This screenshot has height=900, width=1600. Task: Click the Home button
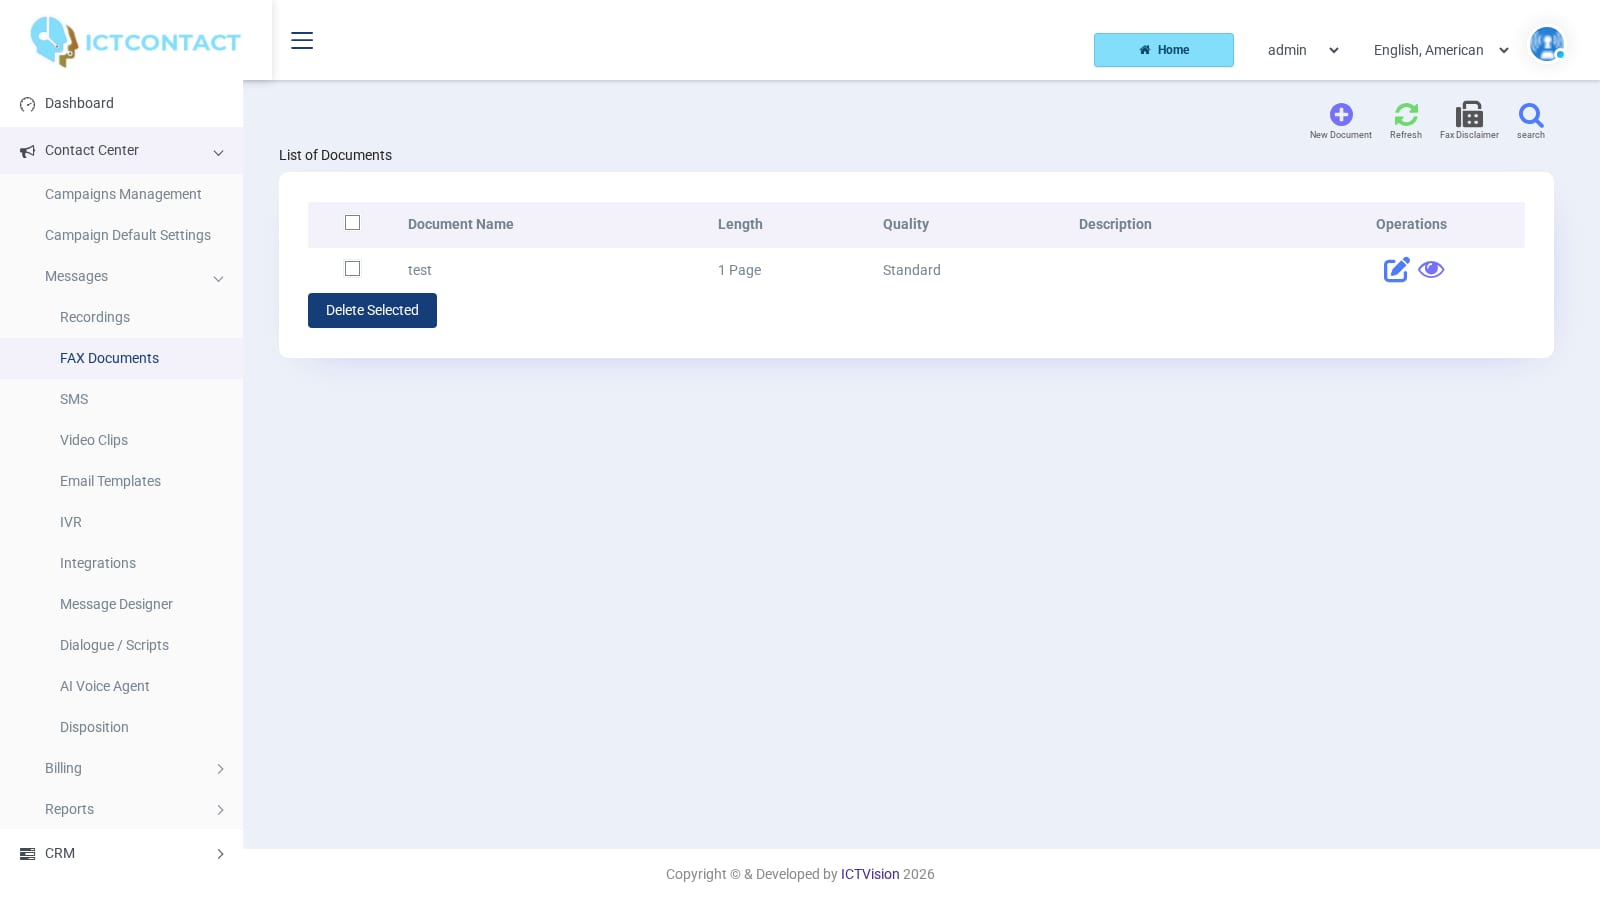pyautogui.click(x=1164, y=50)
